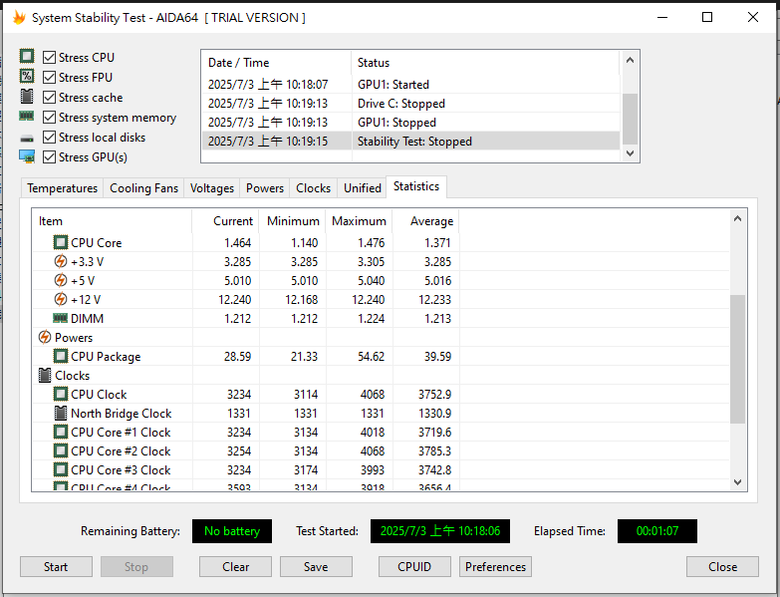Click the North Bridge Clock row icon
Viewport: 780px width, 597px height.
coord(60,413)
